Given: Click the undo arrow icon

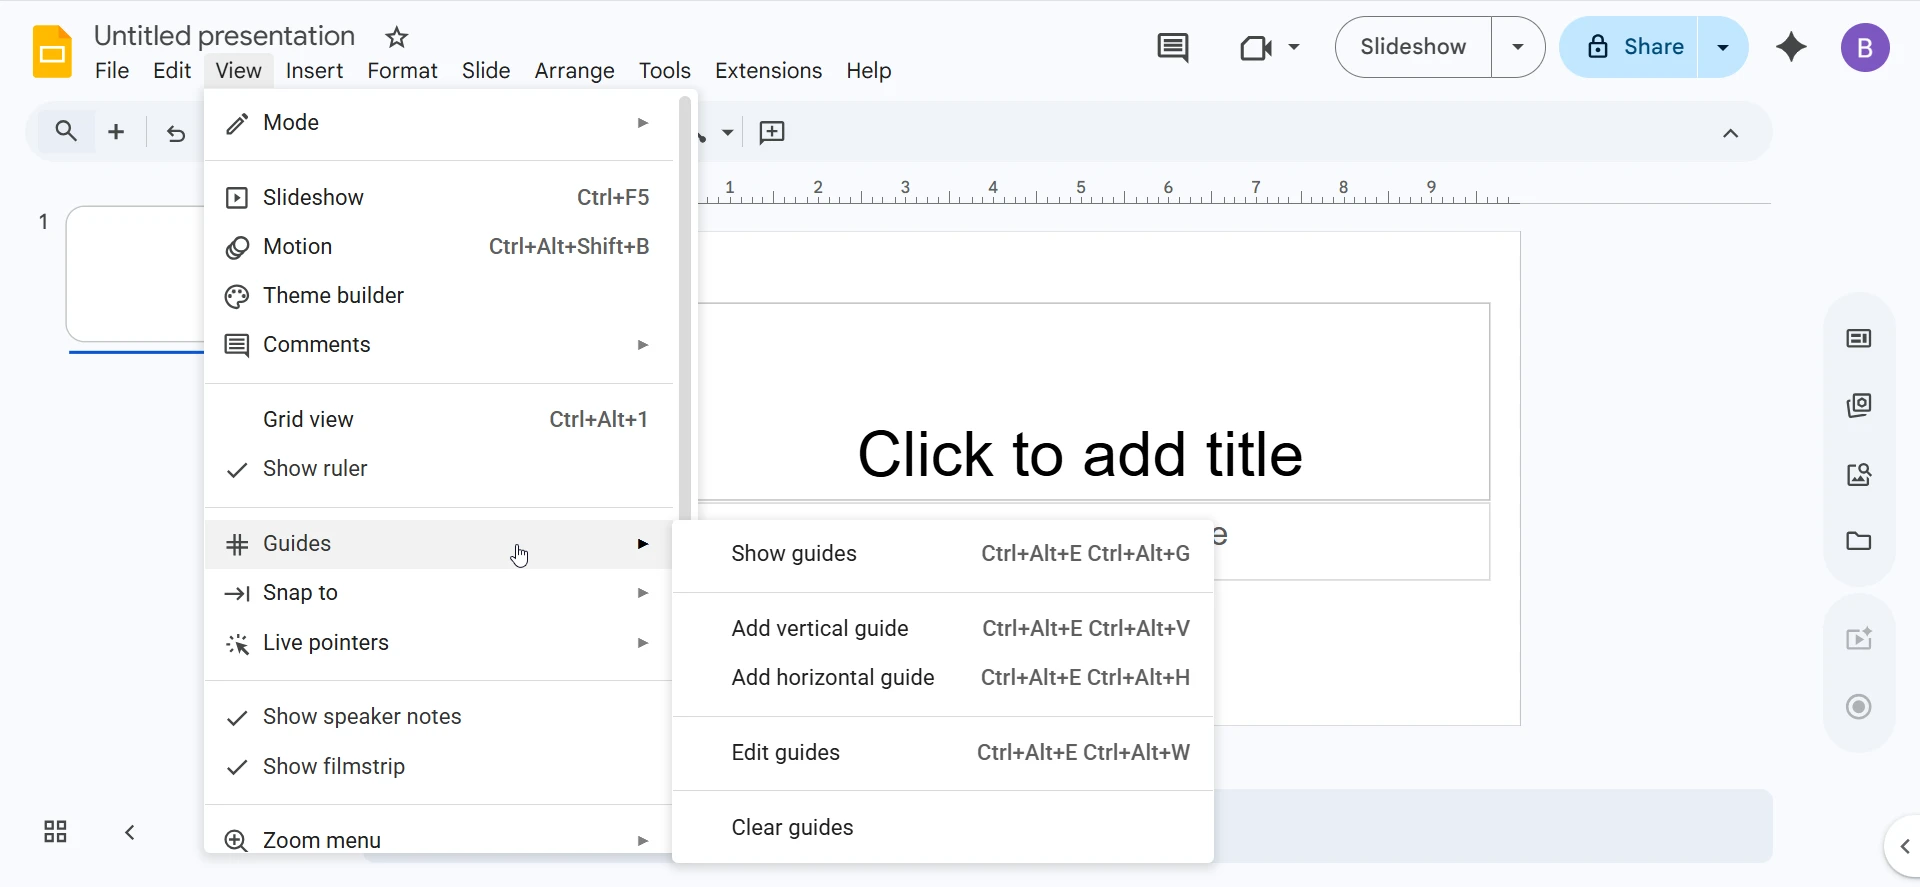Looking at the screenshot, I should (176, 133).
